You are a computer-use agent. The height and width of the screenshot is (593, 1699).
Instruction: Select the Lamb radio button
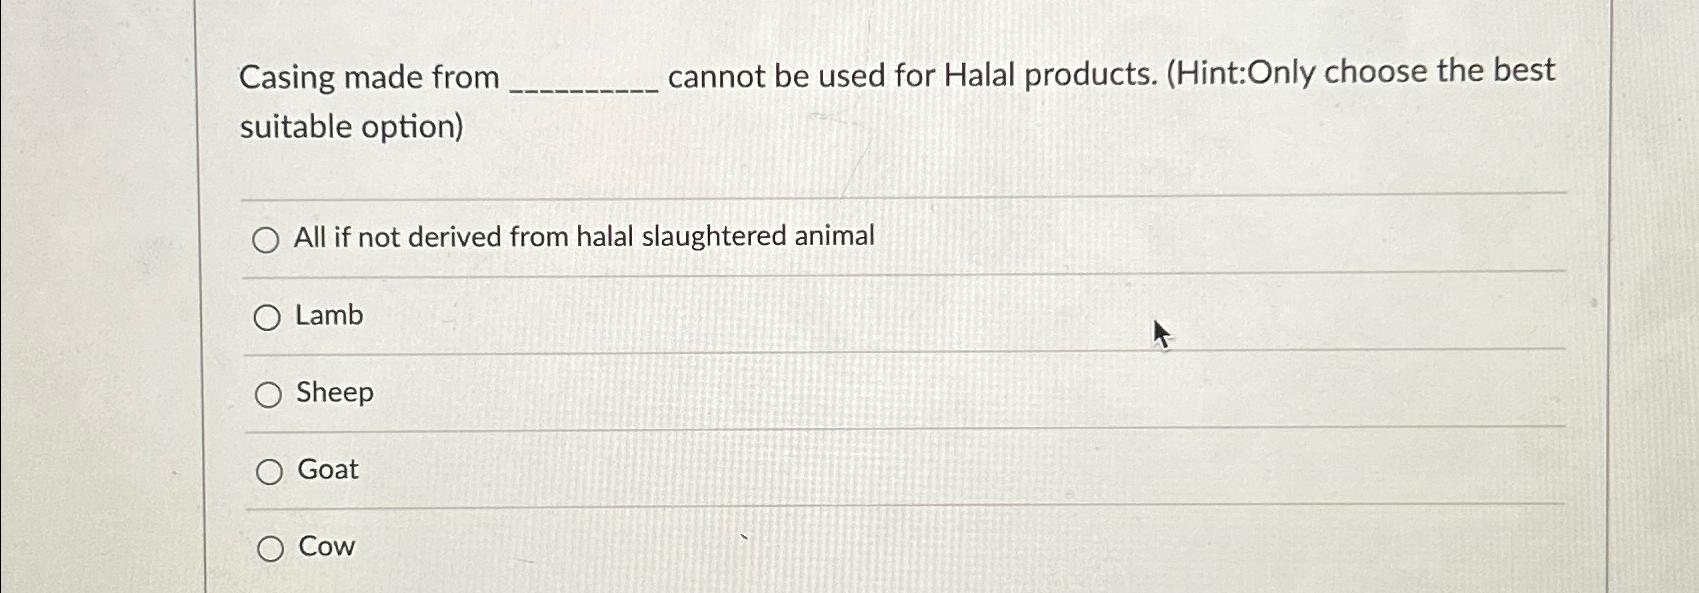tap(267, 317)
